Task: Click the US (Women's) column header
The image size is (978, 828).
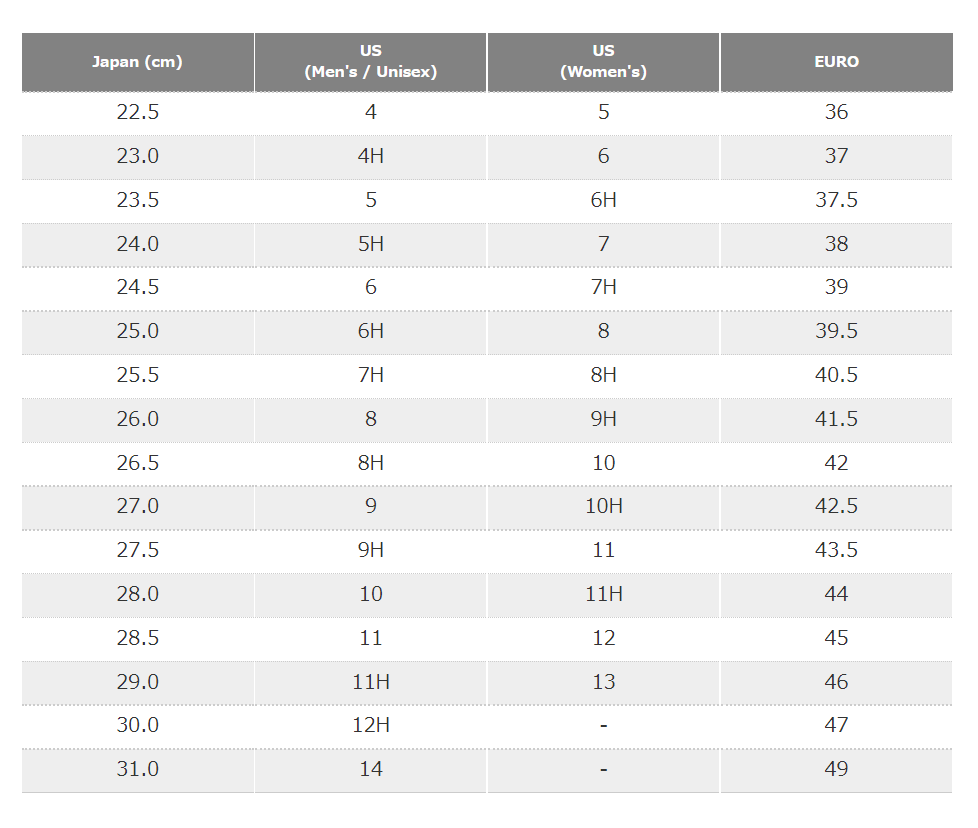Action: (x=603, y=62)
